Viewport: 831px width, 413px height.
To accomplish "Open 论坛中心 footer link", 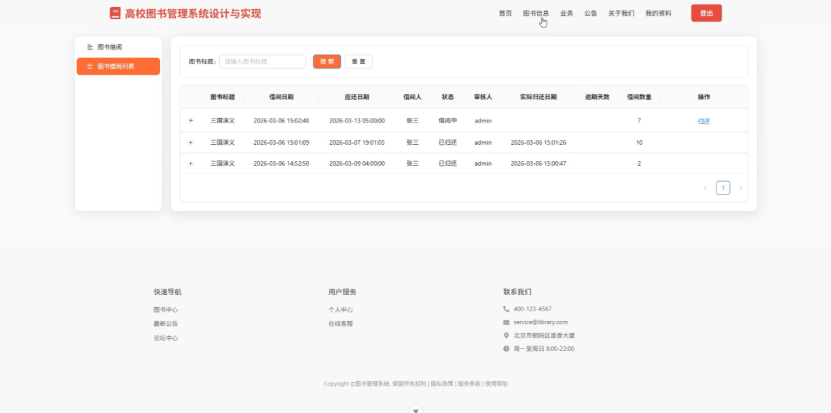I will [166, 338].
